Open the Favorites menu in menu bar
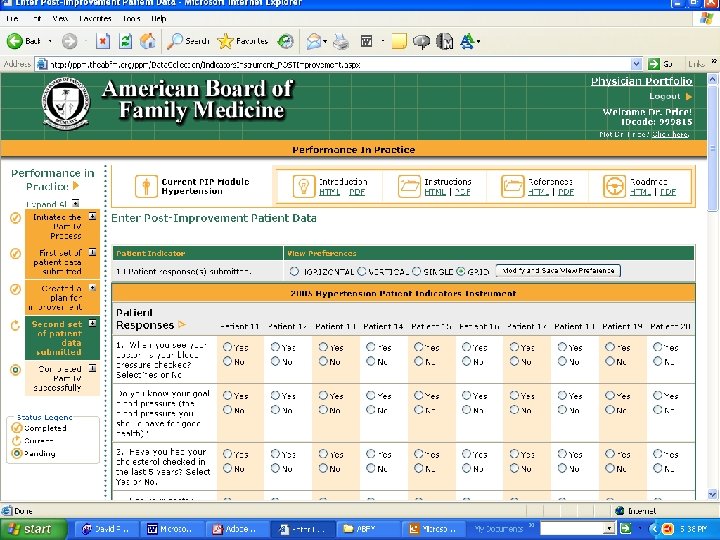The height and width of the screenshot is (540, 720). tap(97, 18)
